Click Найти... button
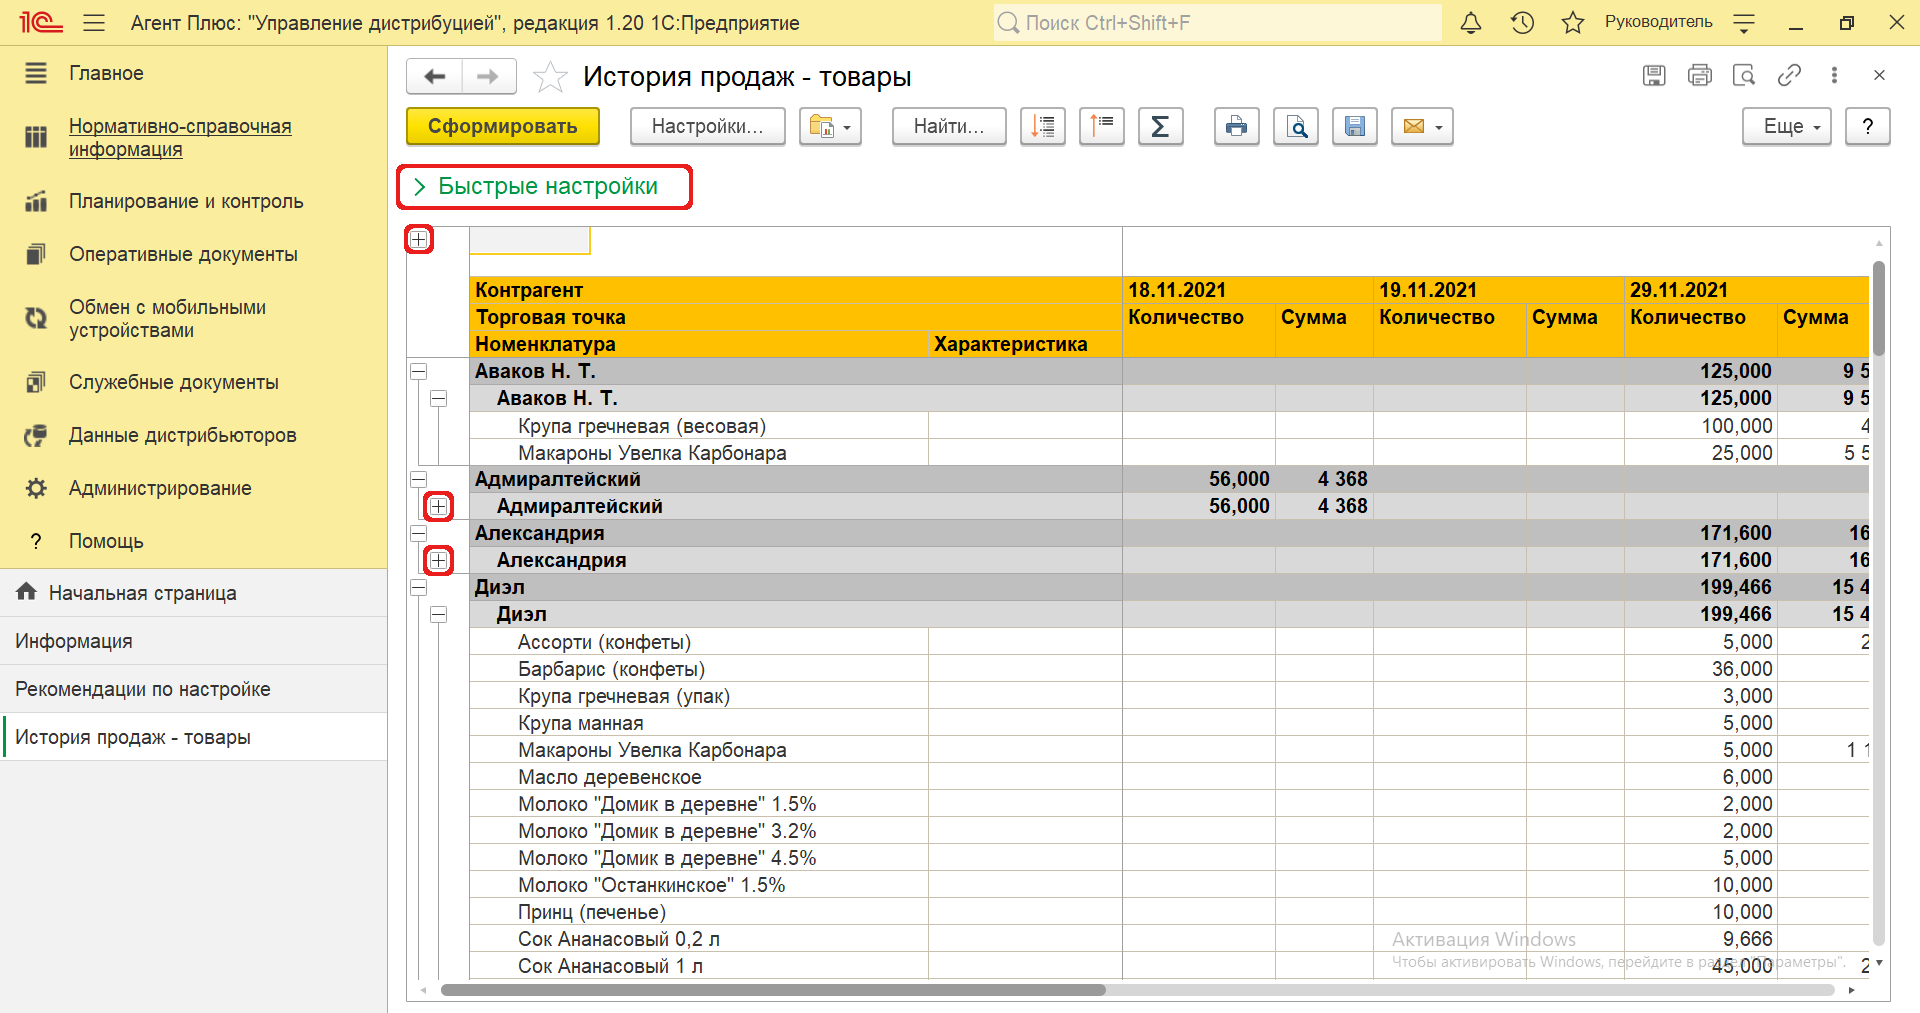Viewport: 1920px width, 1013px height. coord(949,126)
